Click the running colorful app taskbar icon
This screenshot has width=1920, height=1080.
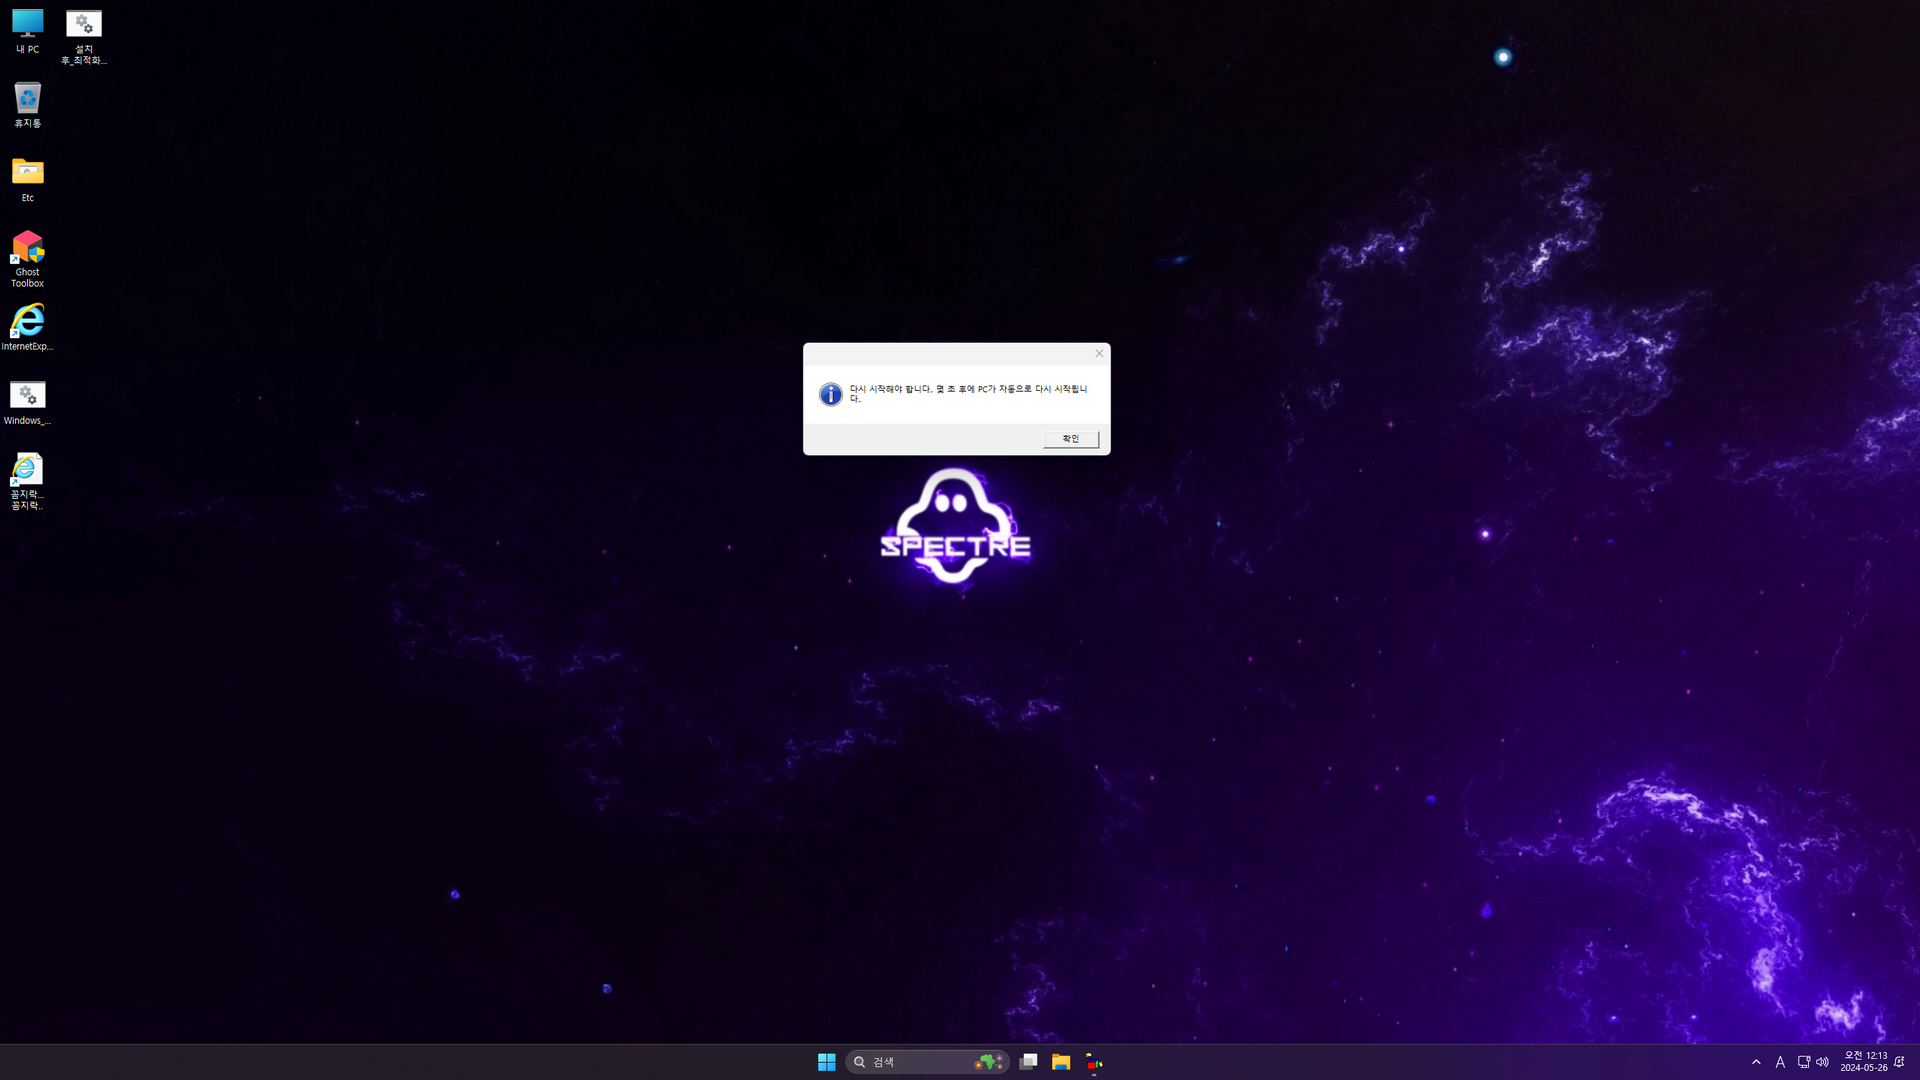1094,1062
